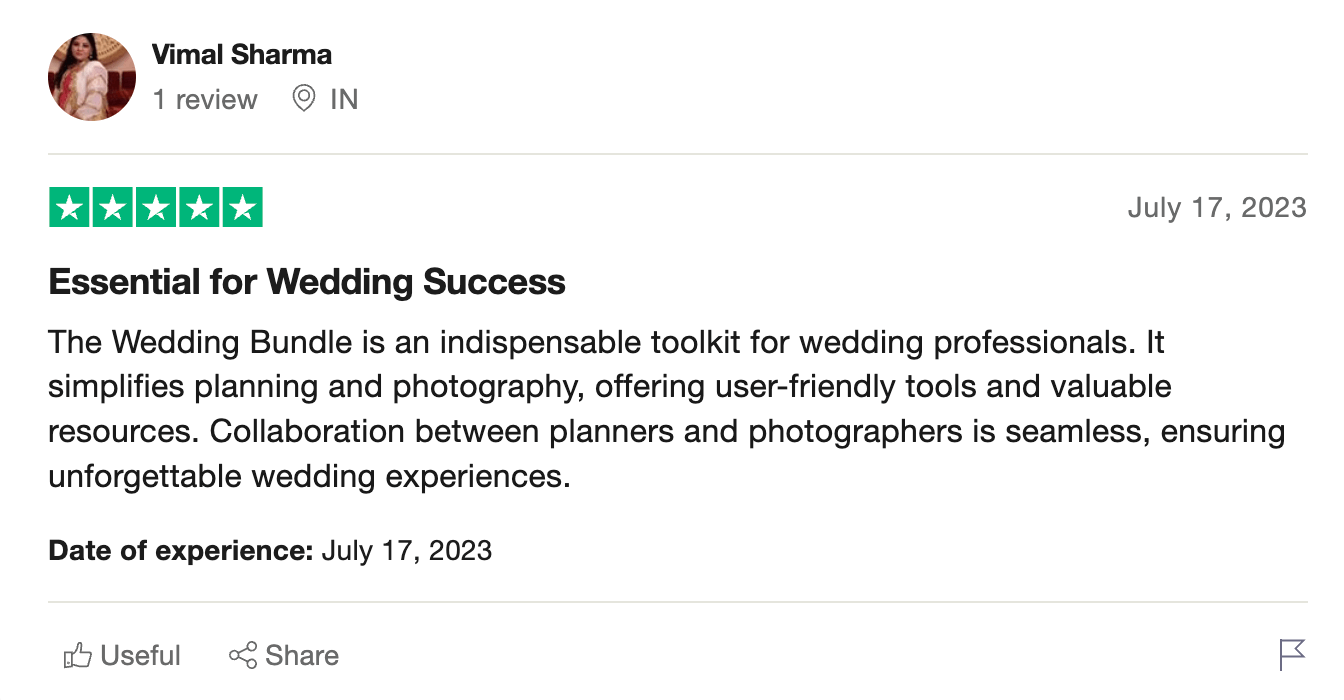
Task: Open the "Essential for Wedding Success" review title
Action: (307, 282)
